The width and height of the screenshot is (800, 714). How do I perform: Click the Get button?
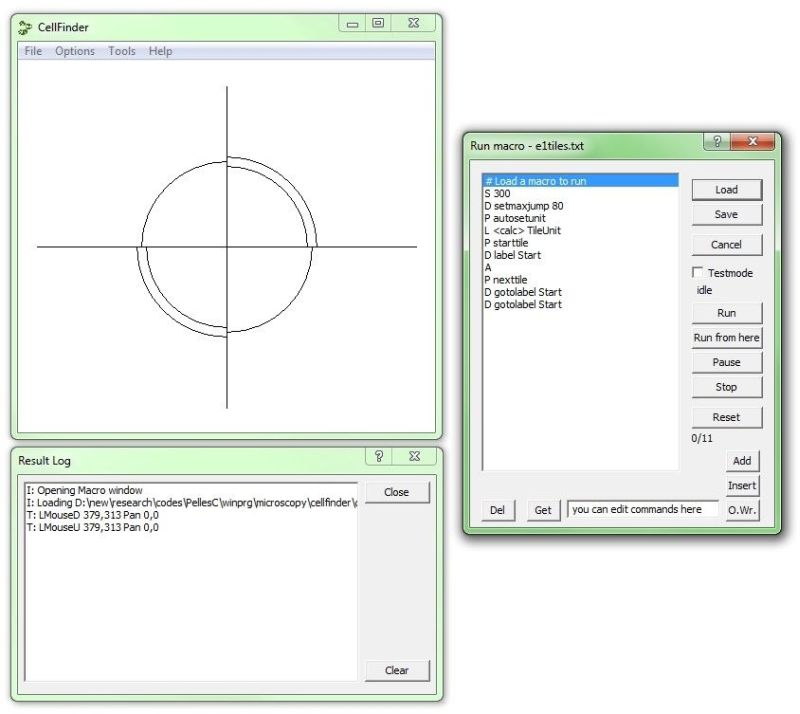tap(543, 510)
